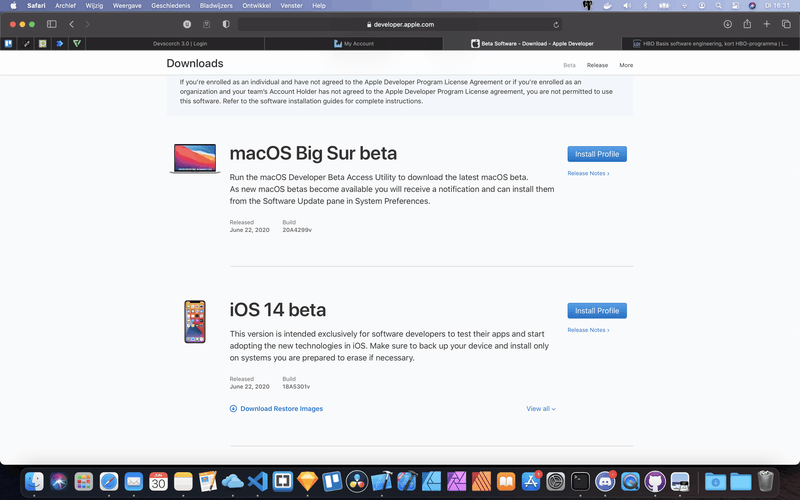Open the Downloads folder in Dock
This screenshot has width=800, height=500.
tap(715, 481)
